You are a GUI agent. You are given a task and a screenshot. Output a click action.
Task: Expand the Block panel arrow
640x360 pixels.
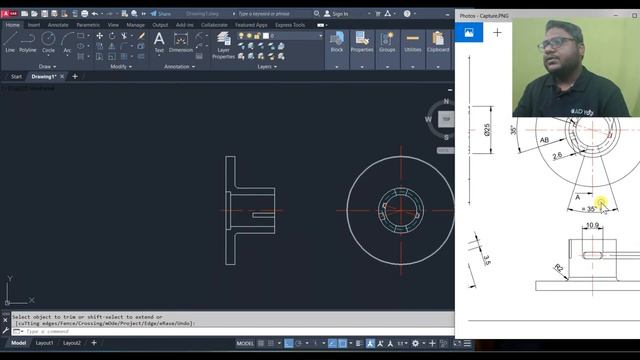coord(337,67)
